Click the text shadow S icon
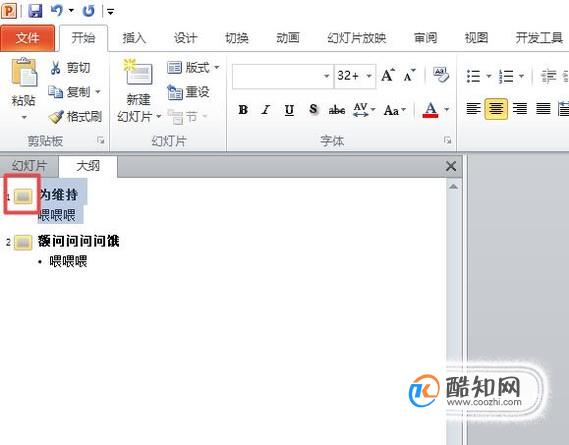569x445 pixels. pyautogui.click(x=314, y=109)
